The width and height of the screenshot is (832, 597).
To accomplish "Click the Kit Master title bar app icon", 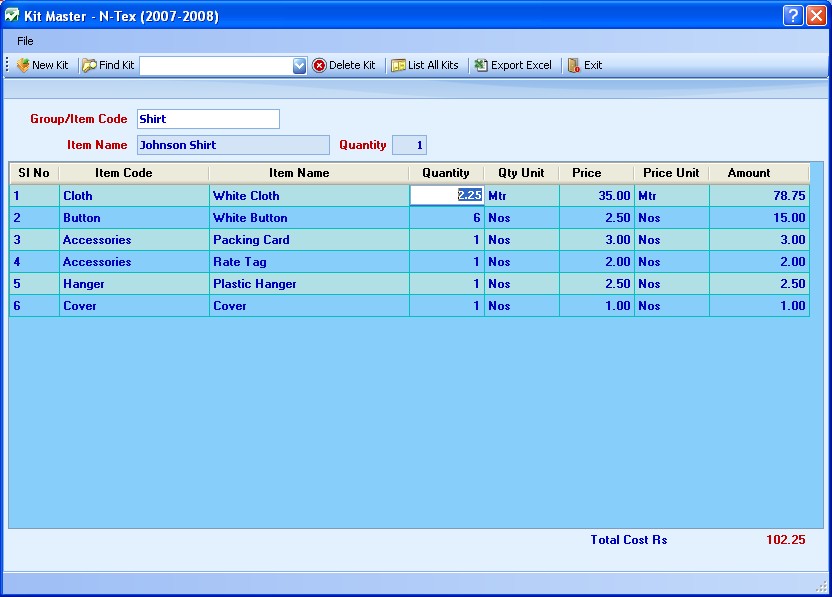I will point(12,15).
